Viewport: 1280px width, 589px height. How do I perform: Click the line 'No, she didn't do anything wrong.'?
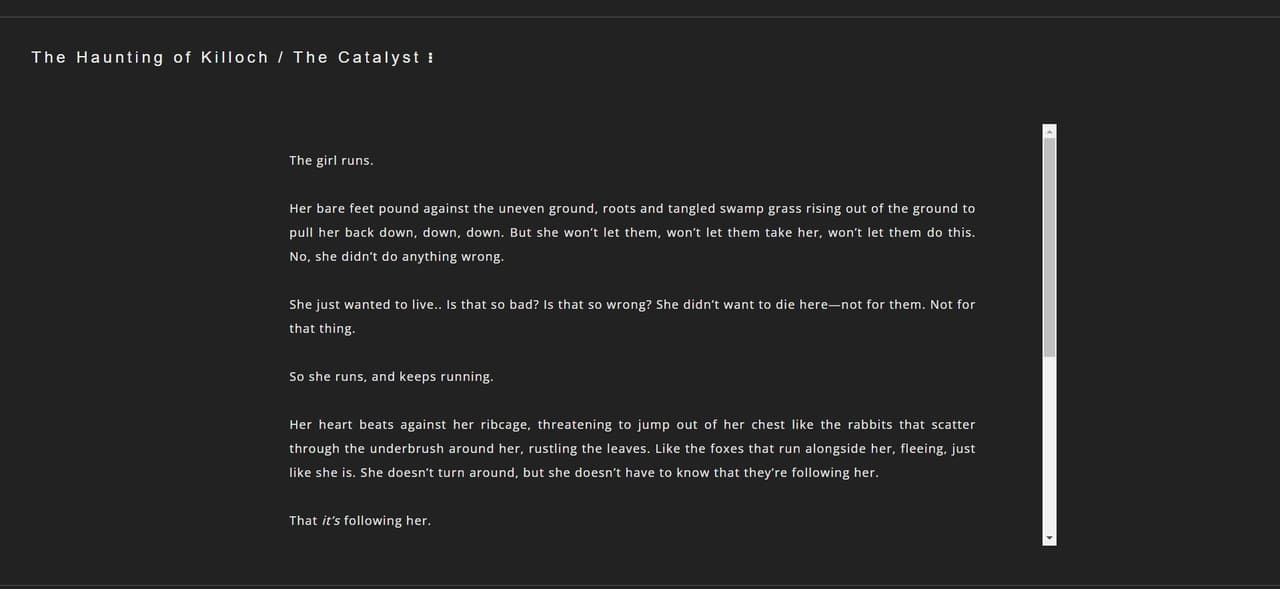tap(397, 257)
